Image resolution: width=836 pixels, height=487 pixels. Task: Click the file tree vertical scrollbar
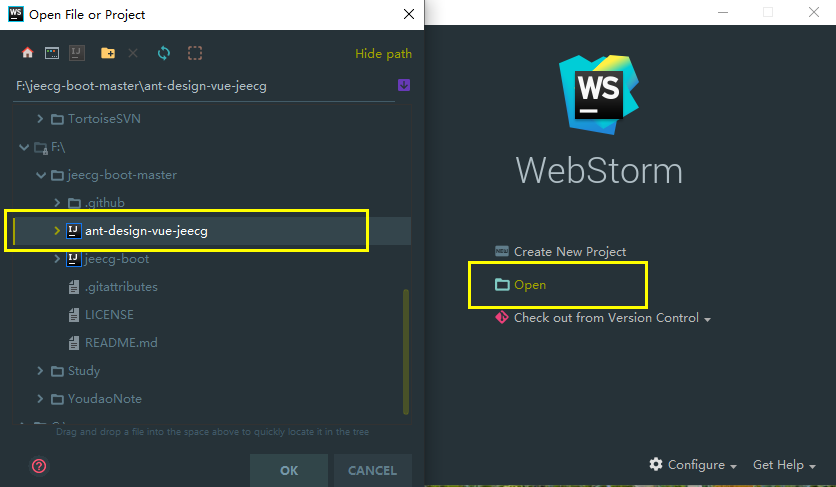click(x=406, y=352)
